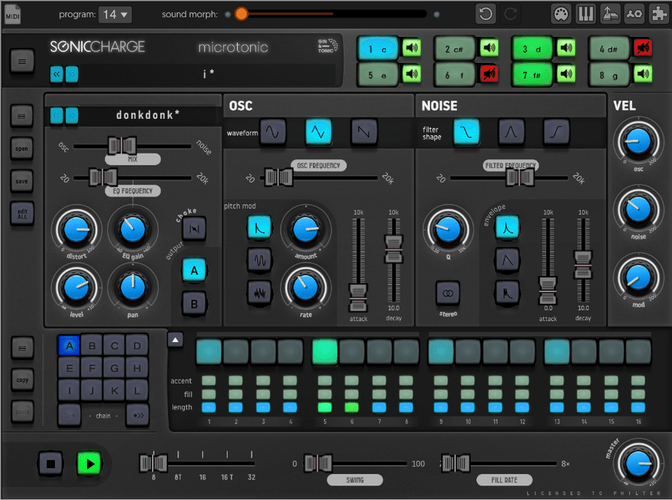
Task: Click the osc/noise mix slider handle
Action: coord(122,146)
